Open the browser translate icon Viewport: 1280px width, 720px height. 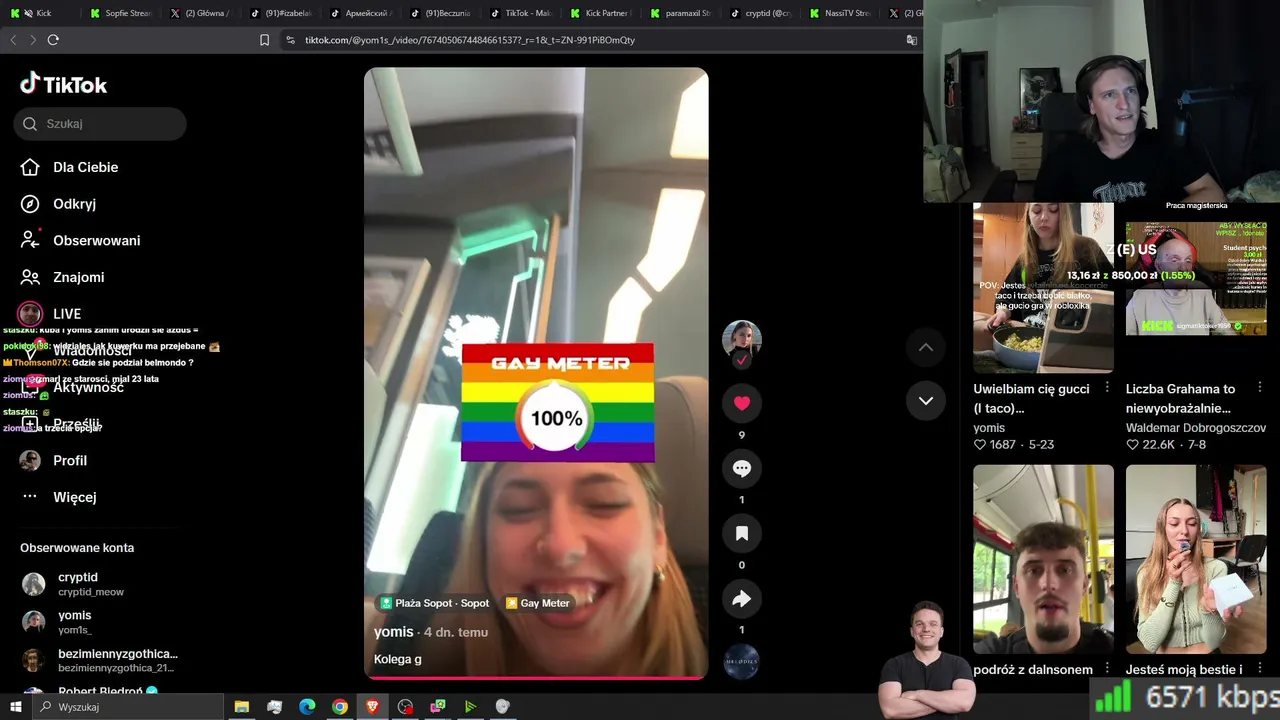(x=911, y=40)
